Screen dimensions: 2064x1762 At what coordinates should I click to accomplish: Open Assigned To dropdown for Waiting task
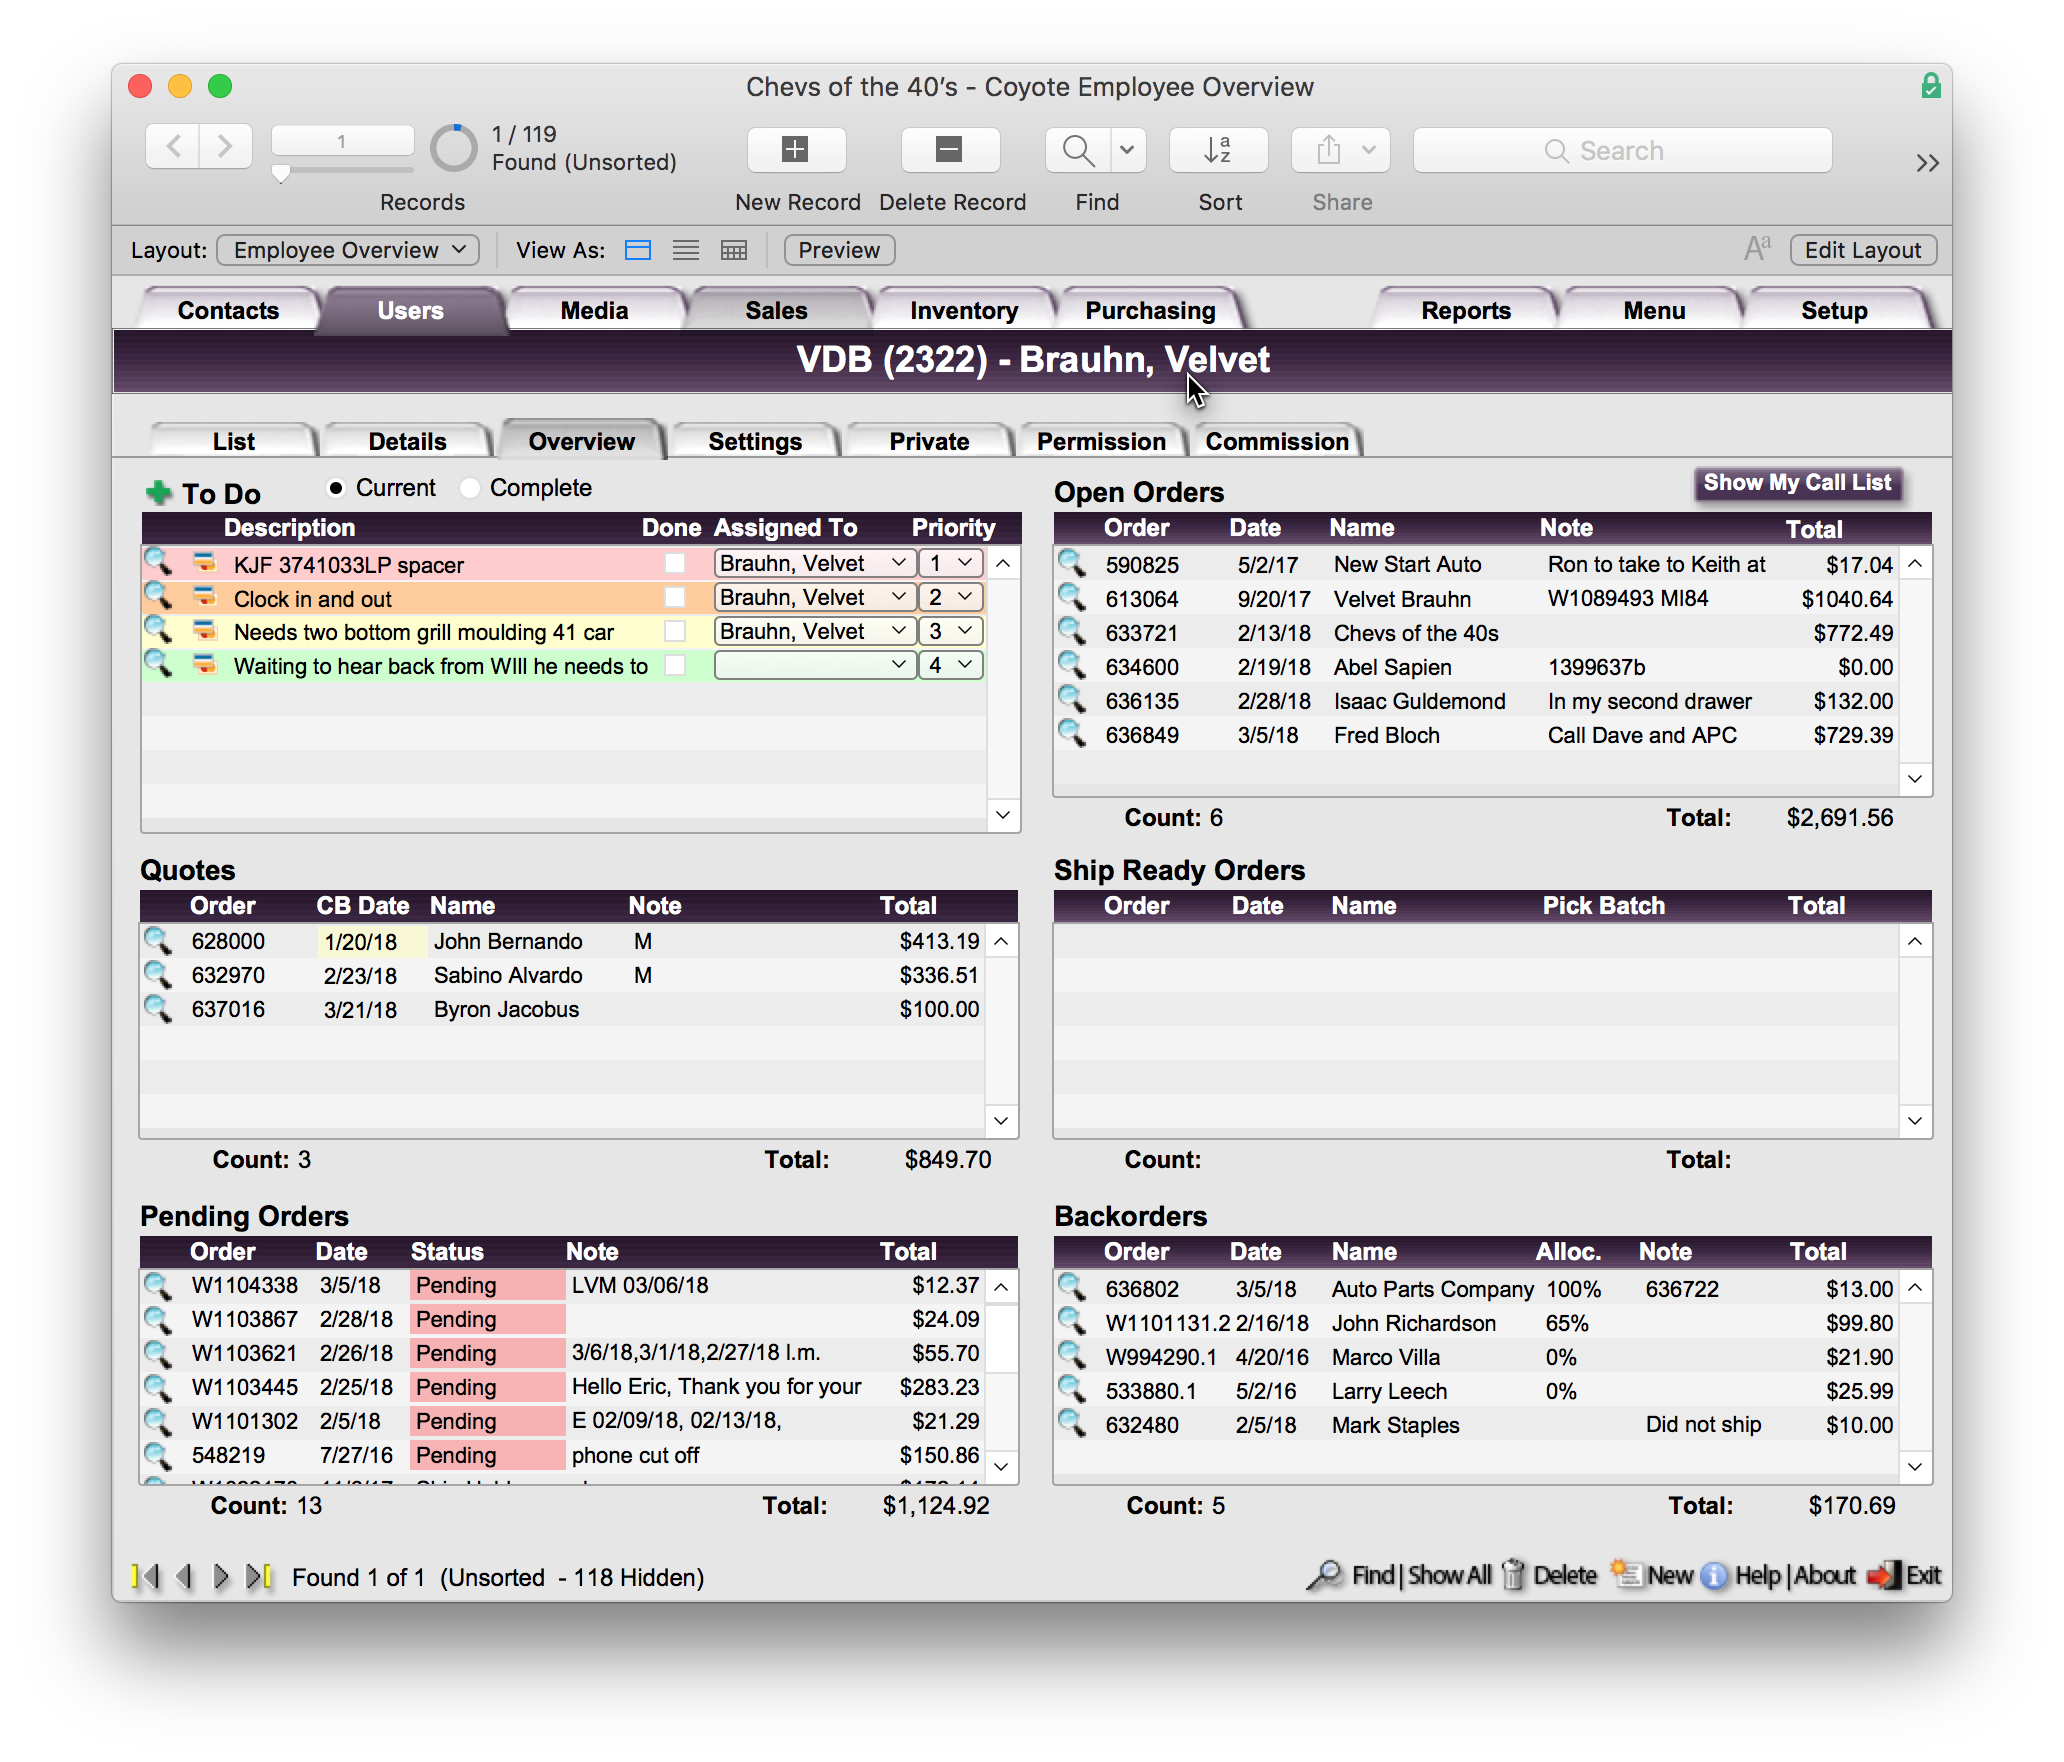[815, 665]
